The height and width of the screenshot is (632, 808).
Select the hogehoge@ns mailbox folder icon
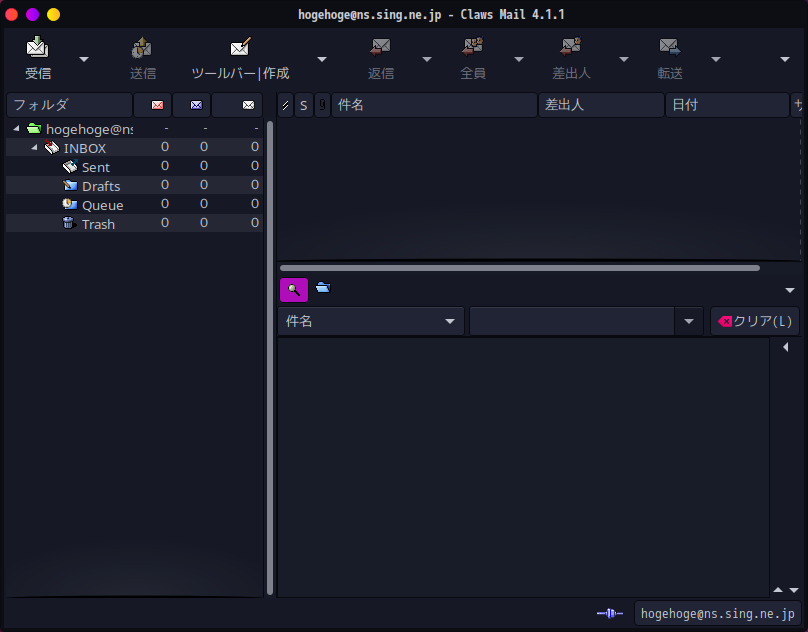coord(34,128)
